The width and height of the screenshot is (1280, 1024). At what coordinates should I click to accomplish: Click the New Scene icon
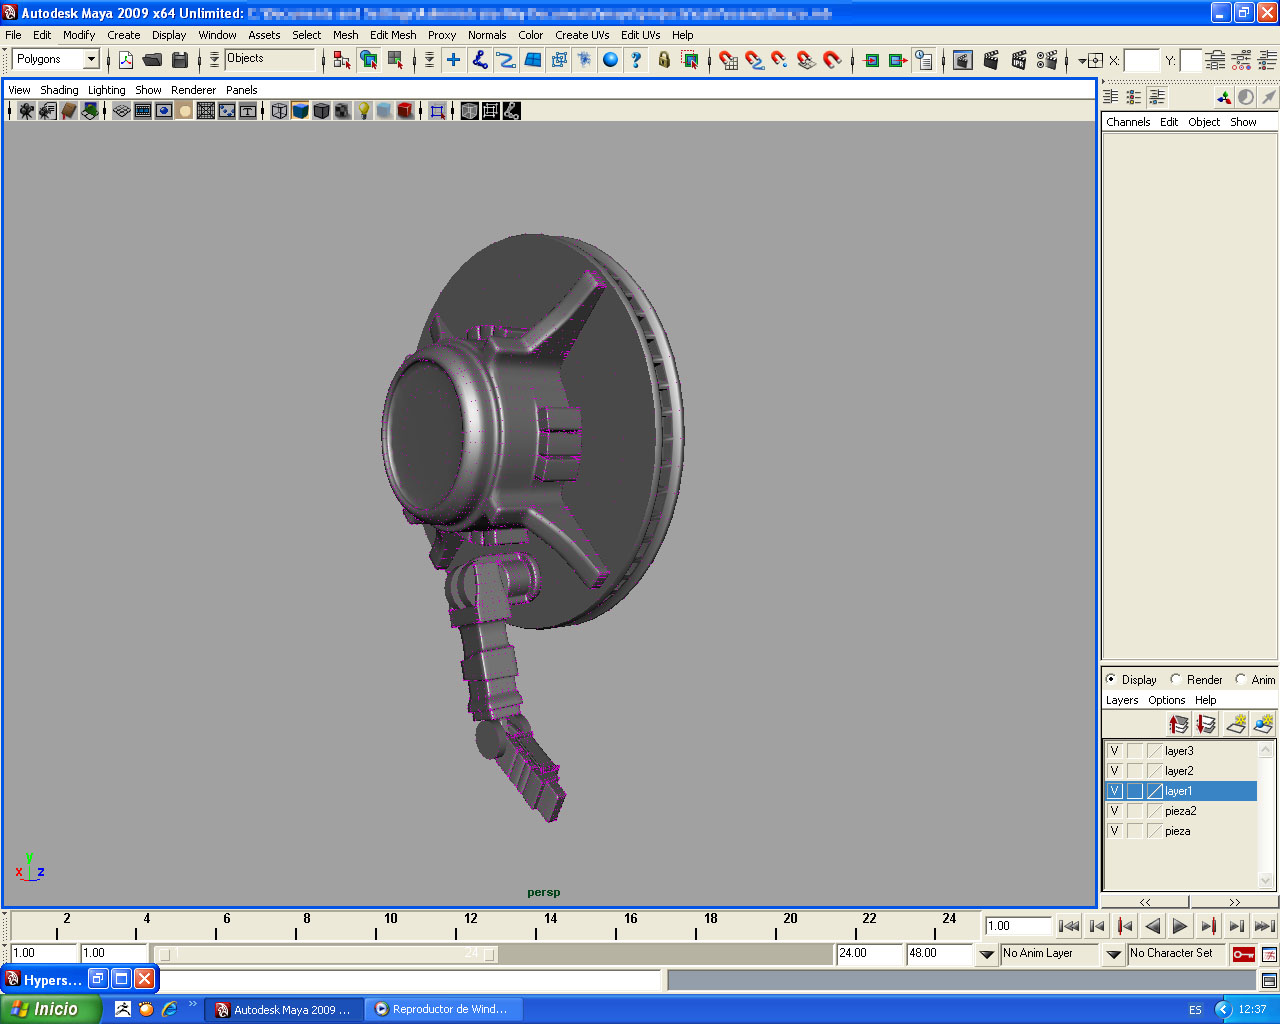coord(126,60)
